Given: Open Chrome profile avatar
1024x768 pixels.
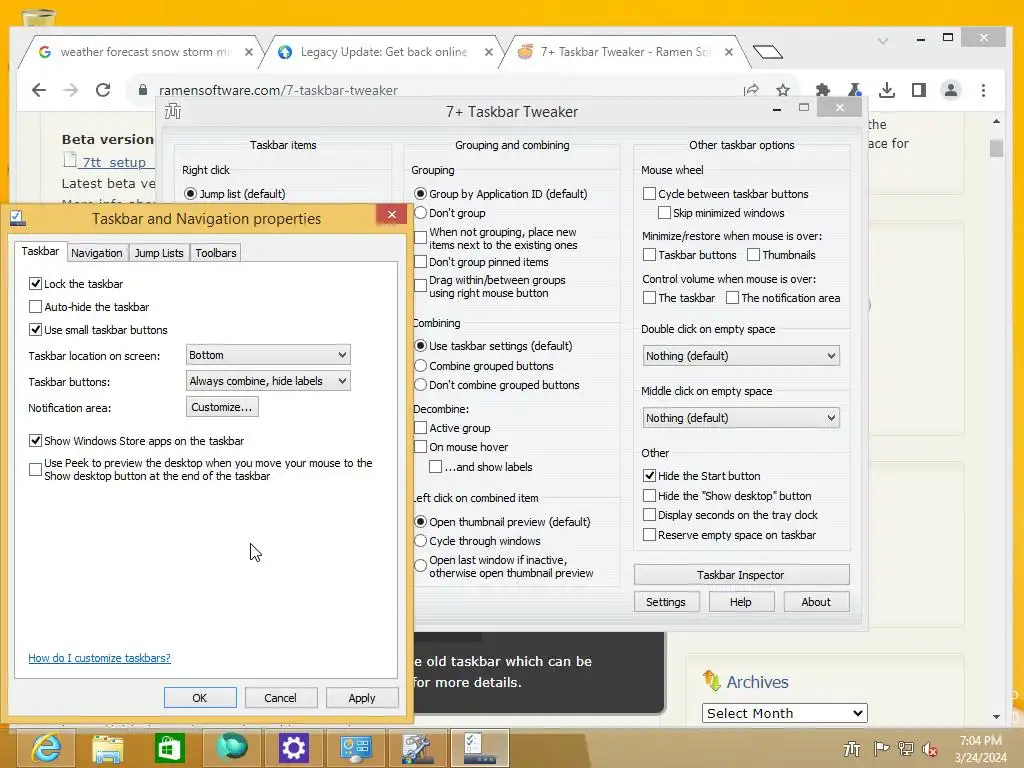Looking at the screenshot, I should tap(951, 90).
